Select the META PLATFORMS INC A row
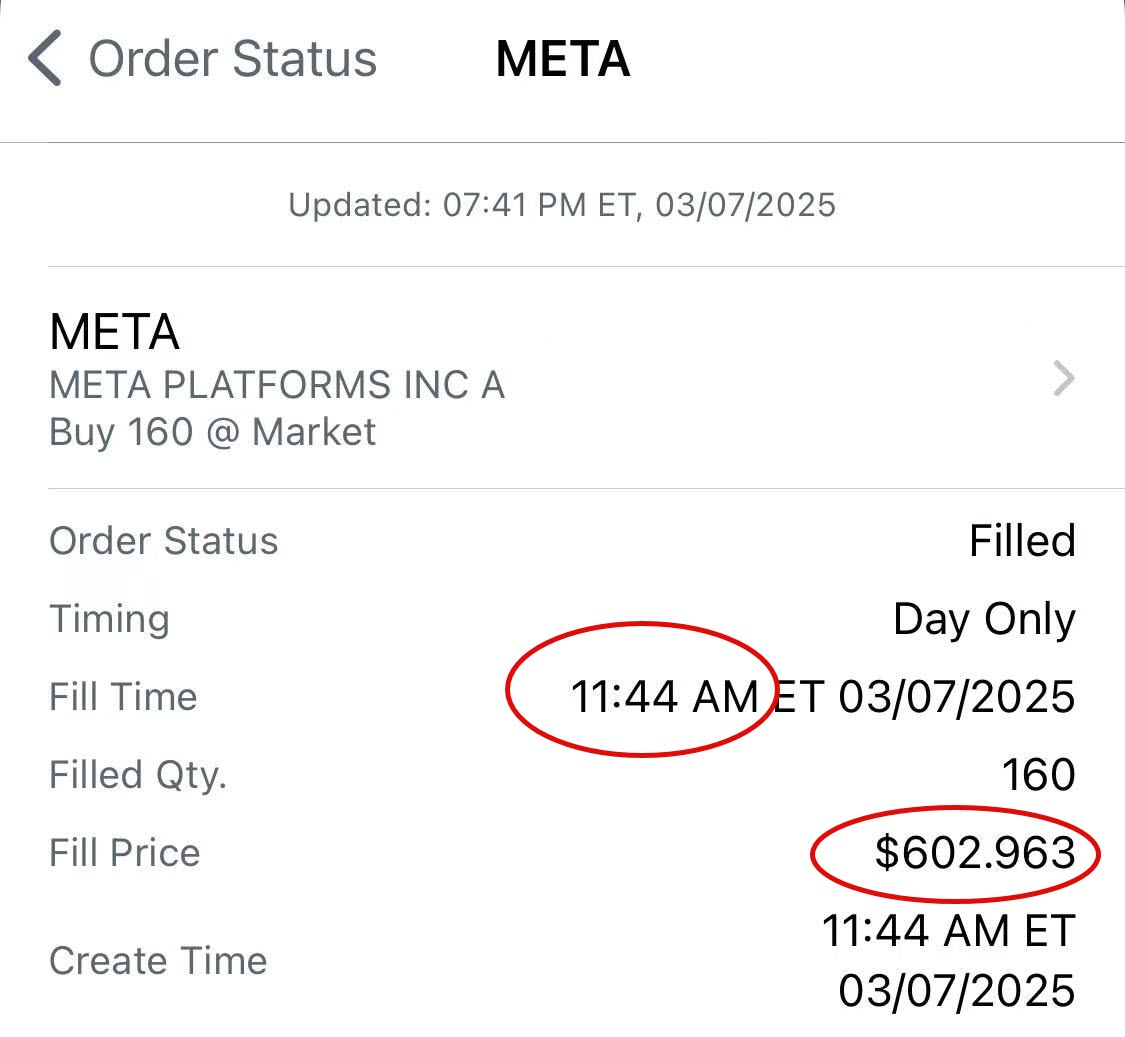The width and height of the screenshot is (1125, 1037). (562, 378)
